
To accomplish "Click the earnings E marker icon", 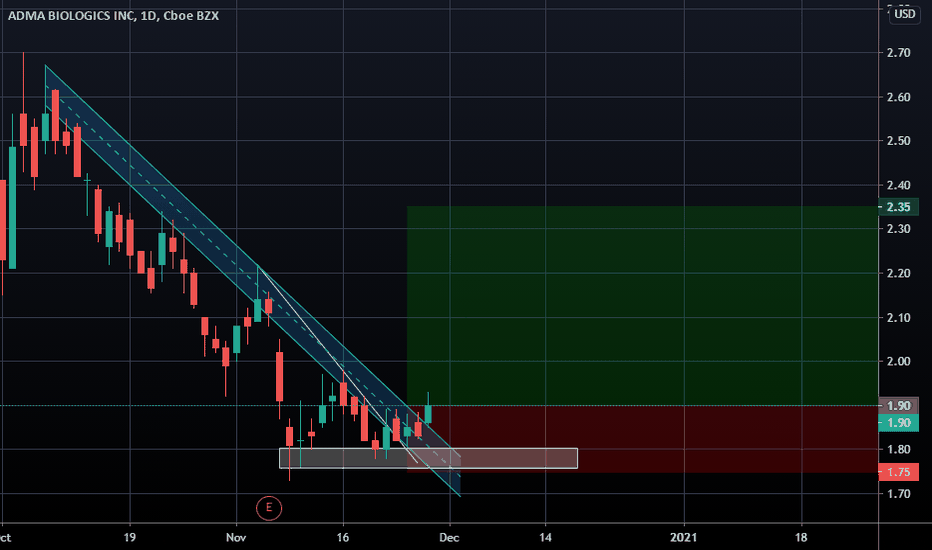I will (269, 508).
